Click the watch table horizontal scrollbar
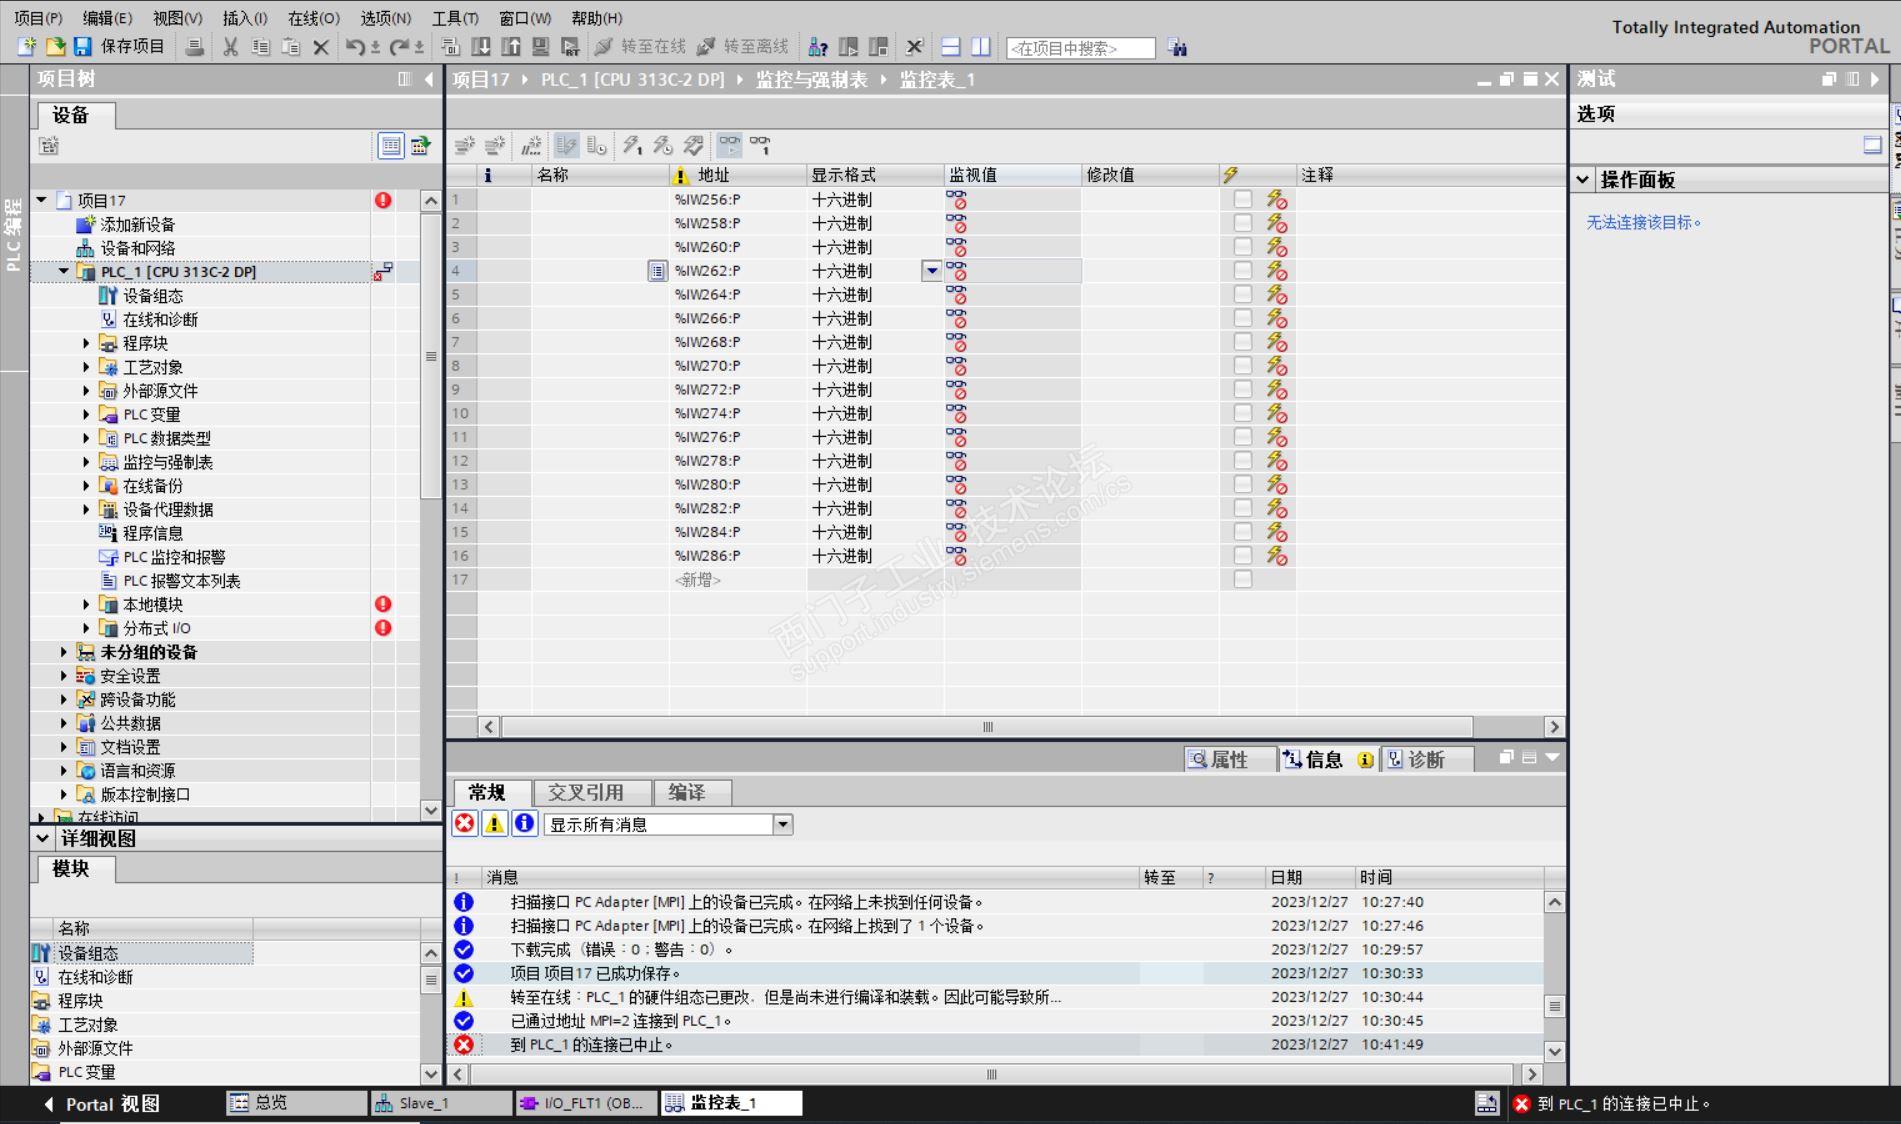 987,727
